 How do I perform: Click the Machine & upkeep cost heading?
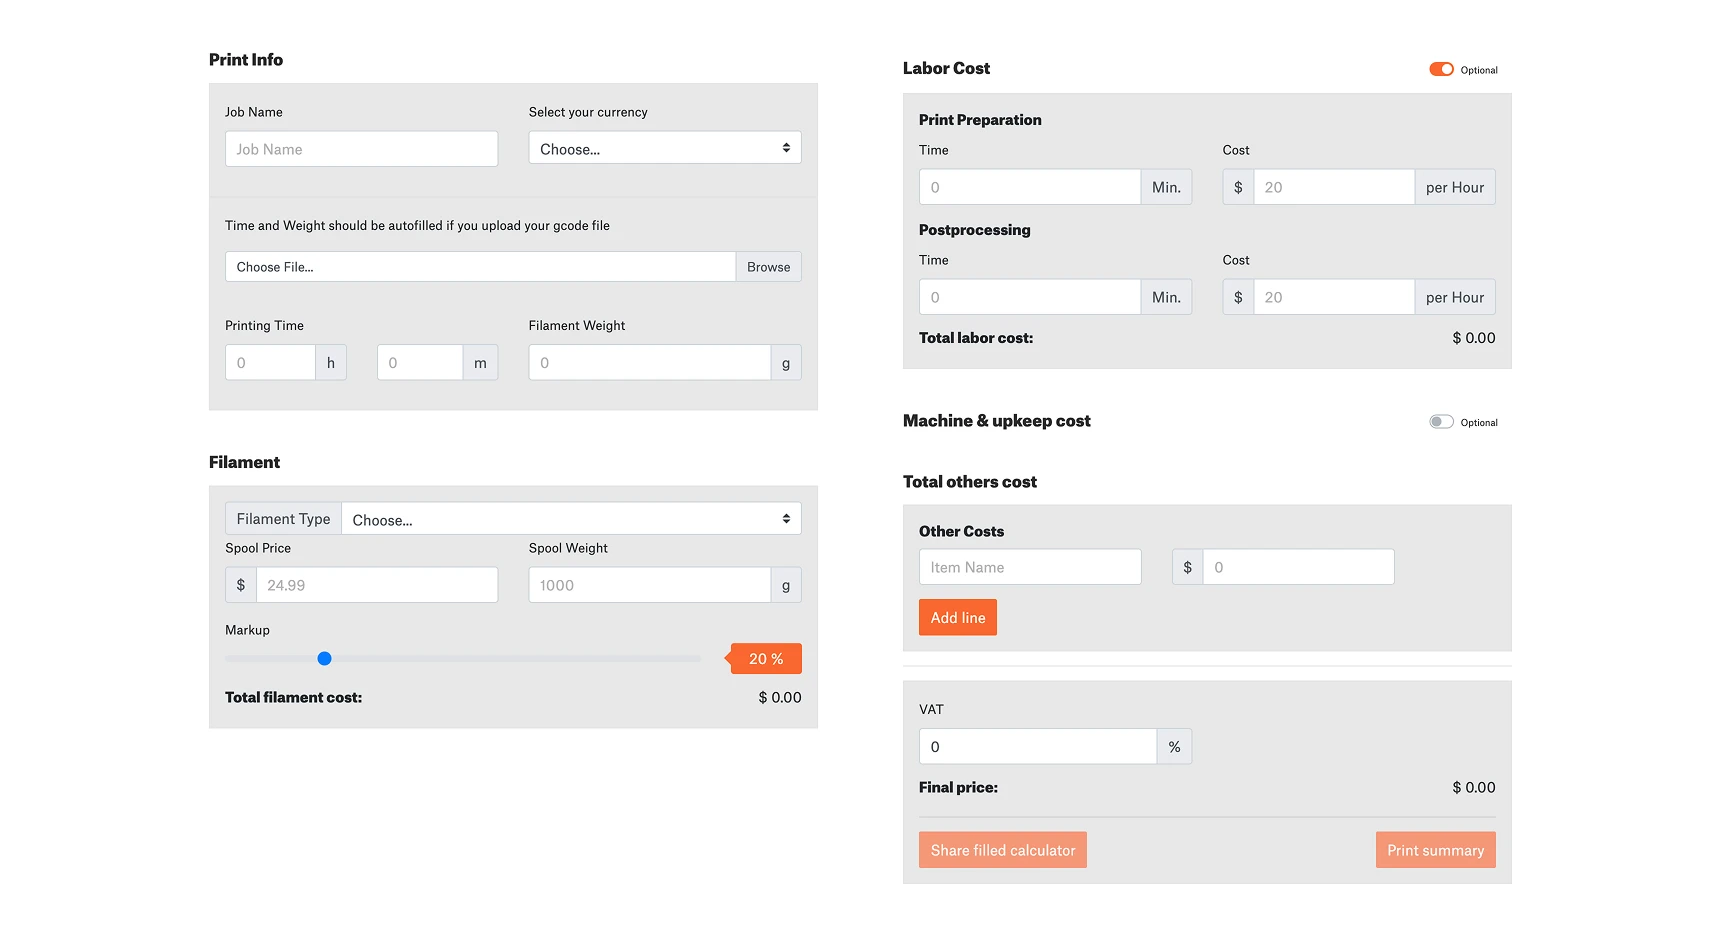996,421
